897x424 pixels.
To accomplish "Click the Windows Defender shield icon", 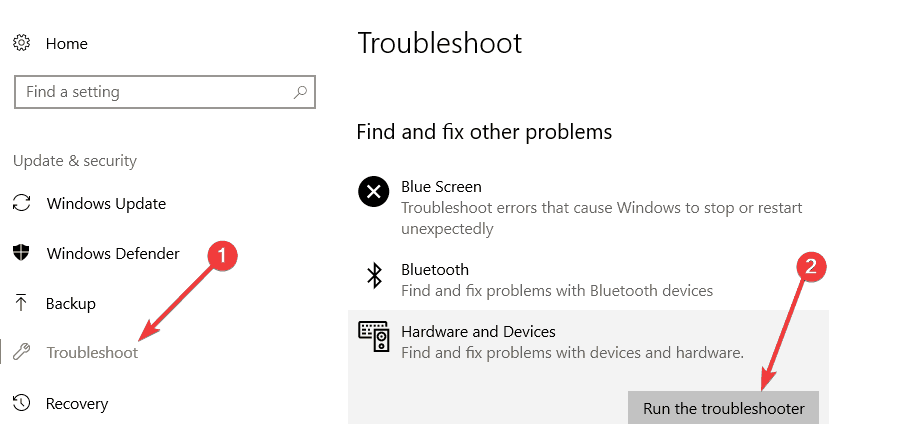I will [x=21, y=253].
